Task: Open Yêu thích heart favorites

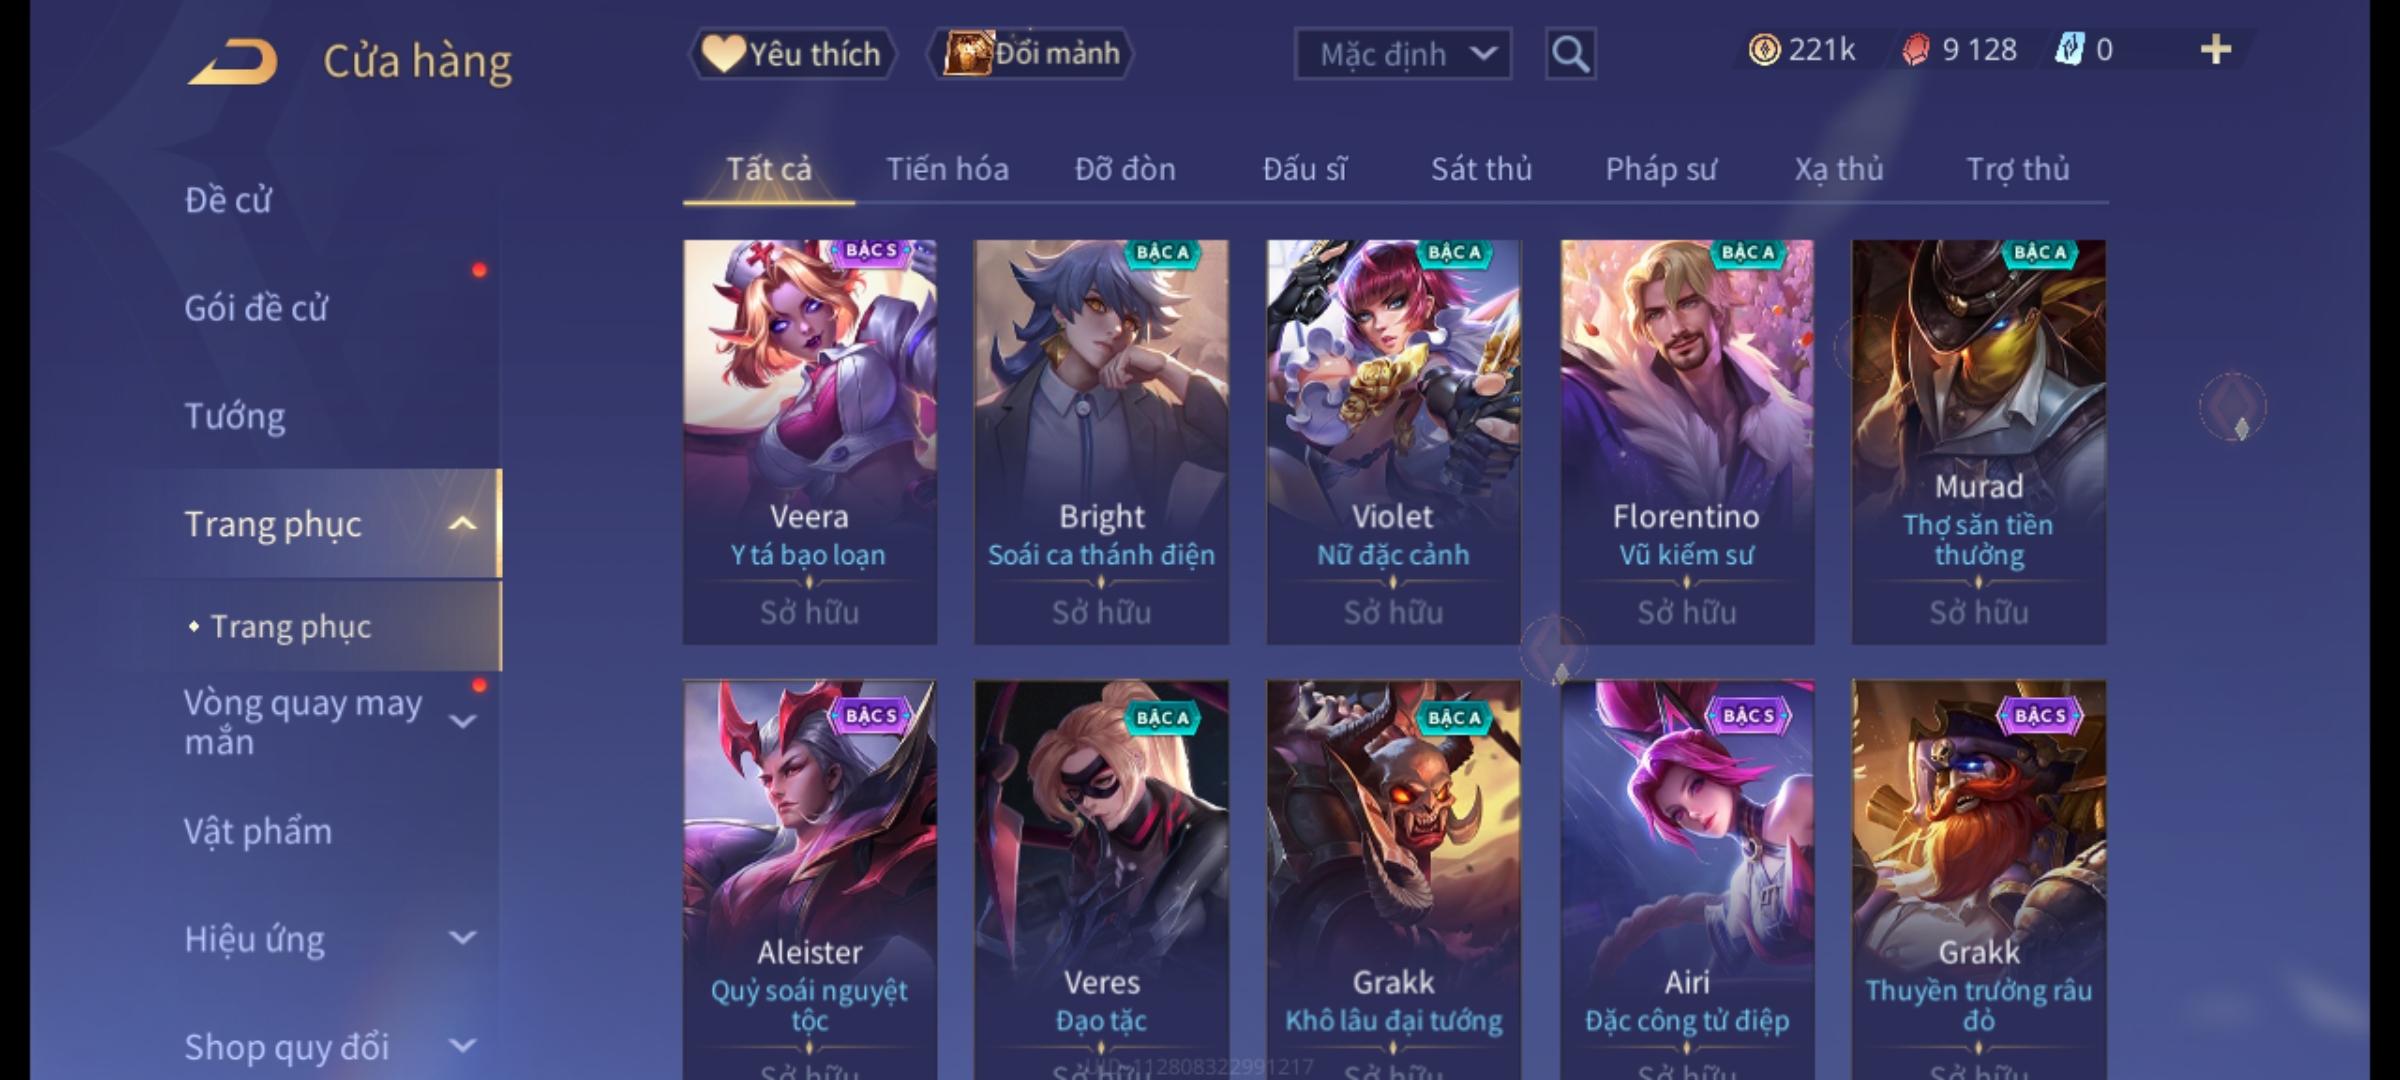Action: click(x=792, y=54)
